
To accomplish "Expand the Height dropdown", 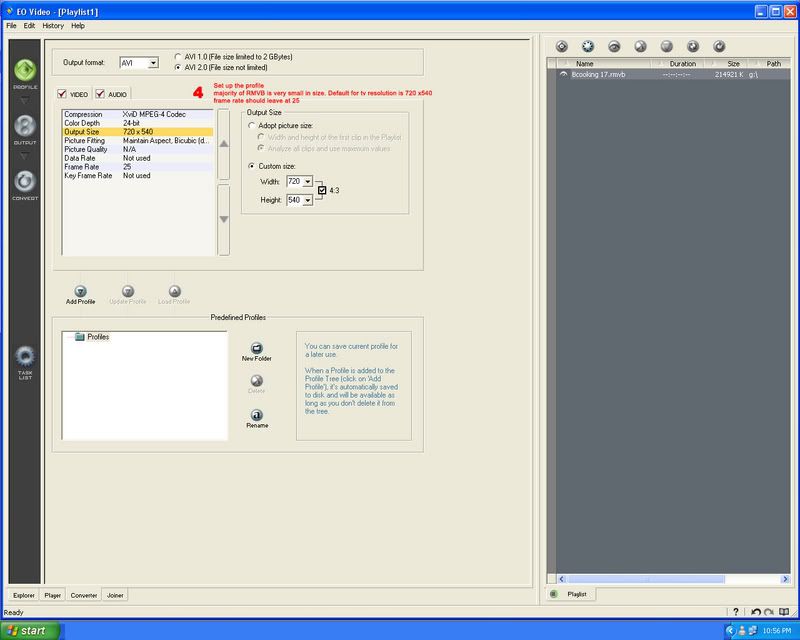I will 308,200.
